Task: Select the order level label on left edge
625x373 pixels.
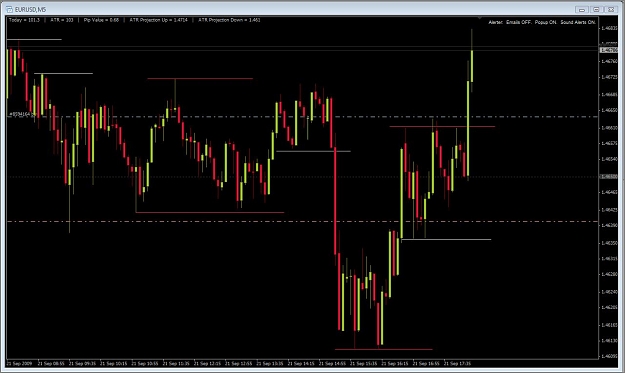Action: 22,114
